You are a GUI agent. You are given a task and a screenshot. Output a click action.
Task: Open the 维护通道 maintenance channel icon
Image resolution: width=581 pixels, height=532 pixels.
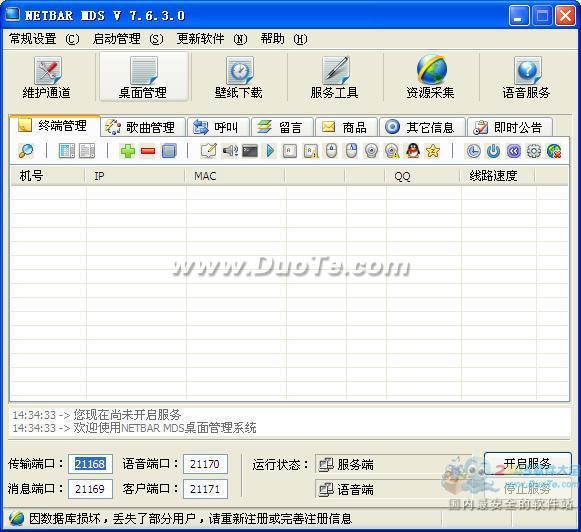47,77
